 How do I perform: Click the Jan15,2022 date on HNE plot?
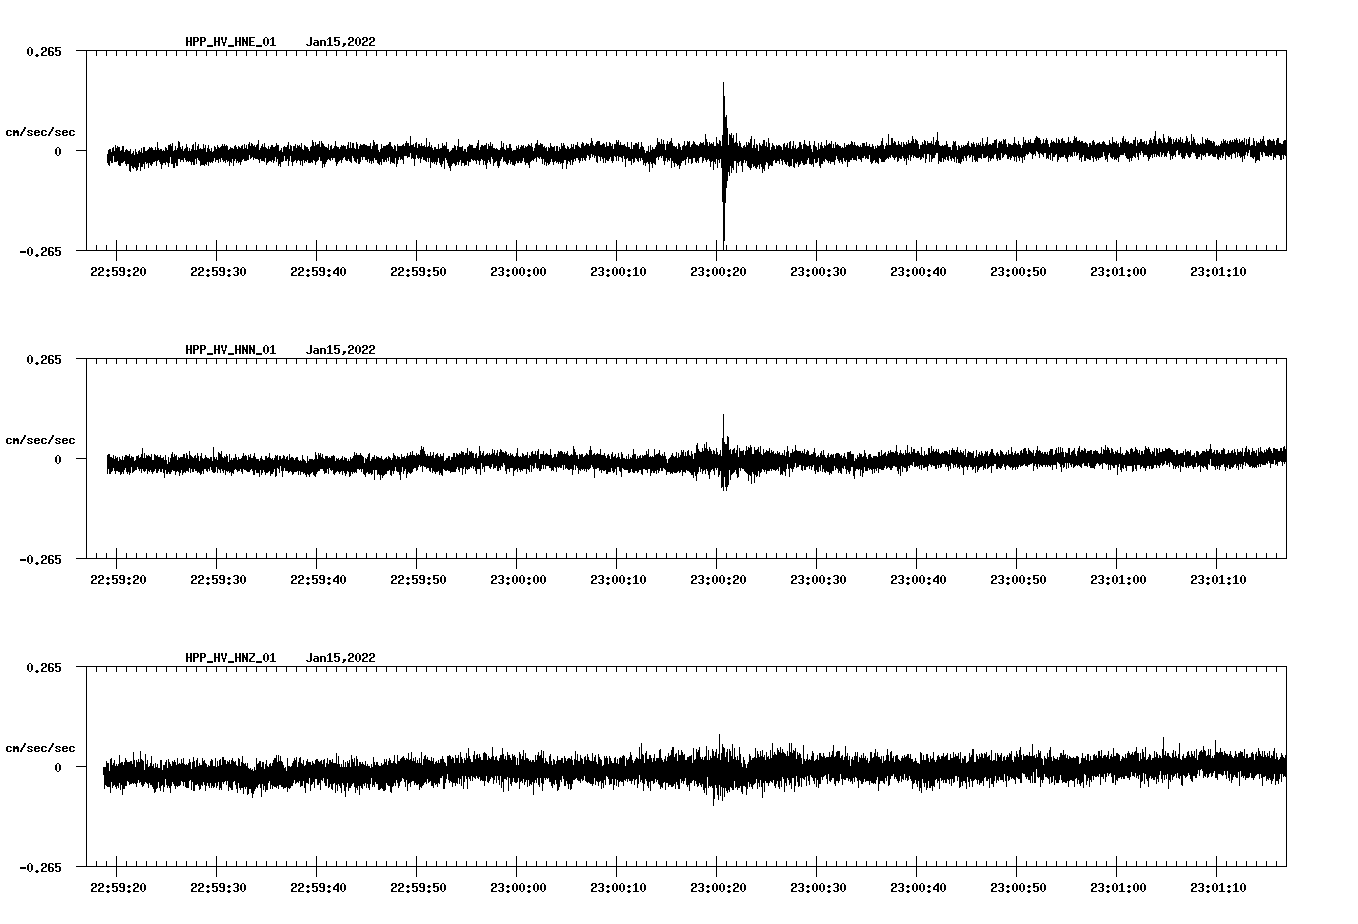(341, 42)
